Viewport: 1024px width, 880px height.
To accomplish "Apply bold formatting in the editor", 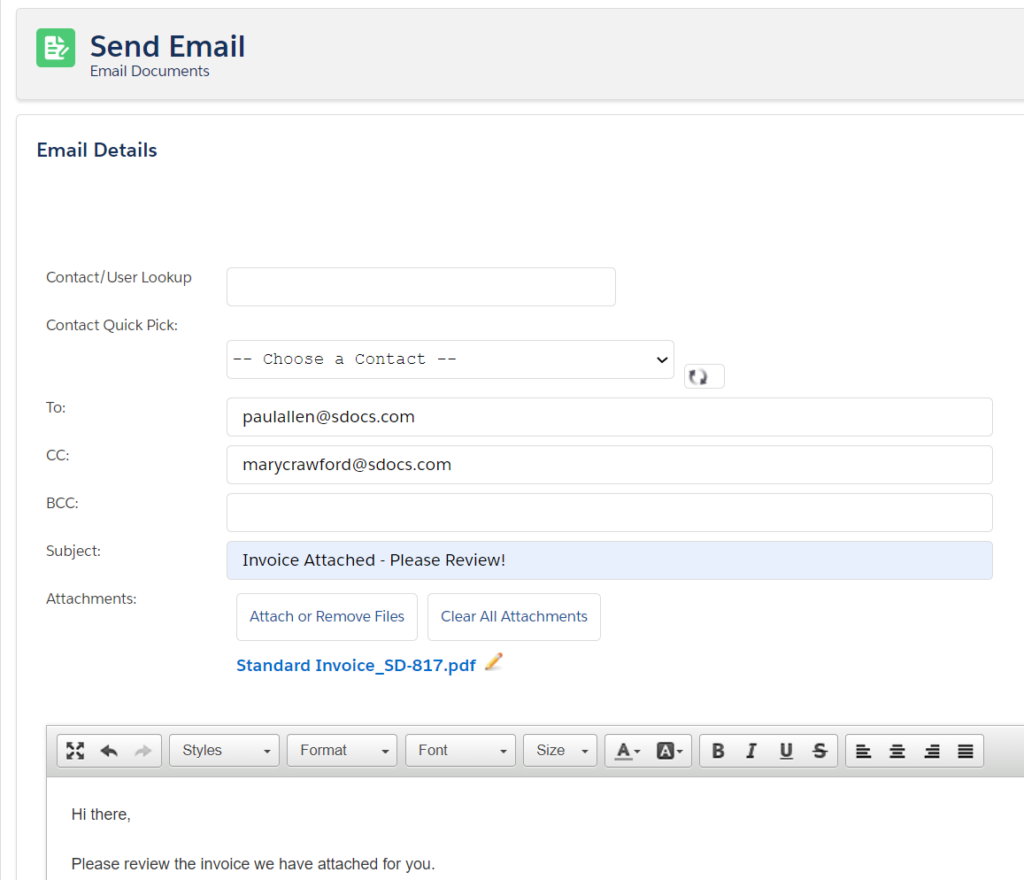I will point(717,750).
